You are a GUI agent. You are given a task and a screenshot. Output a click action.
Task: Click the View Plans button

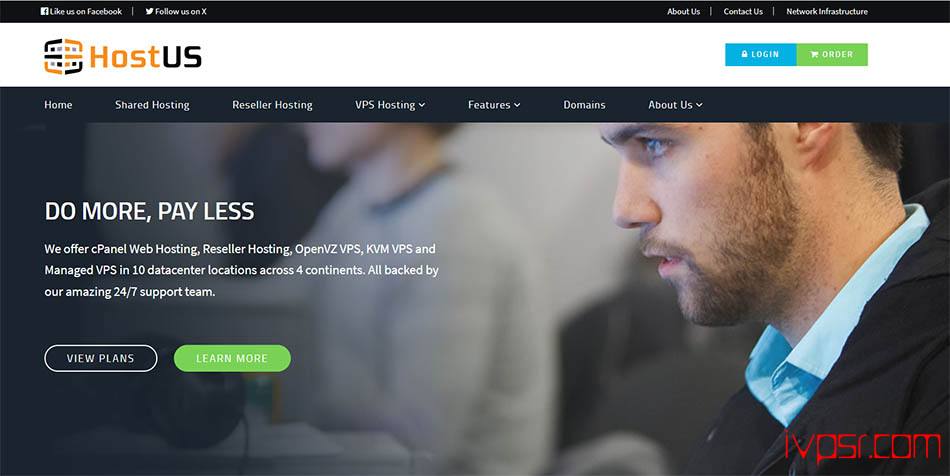pos(101,358)
